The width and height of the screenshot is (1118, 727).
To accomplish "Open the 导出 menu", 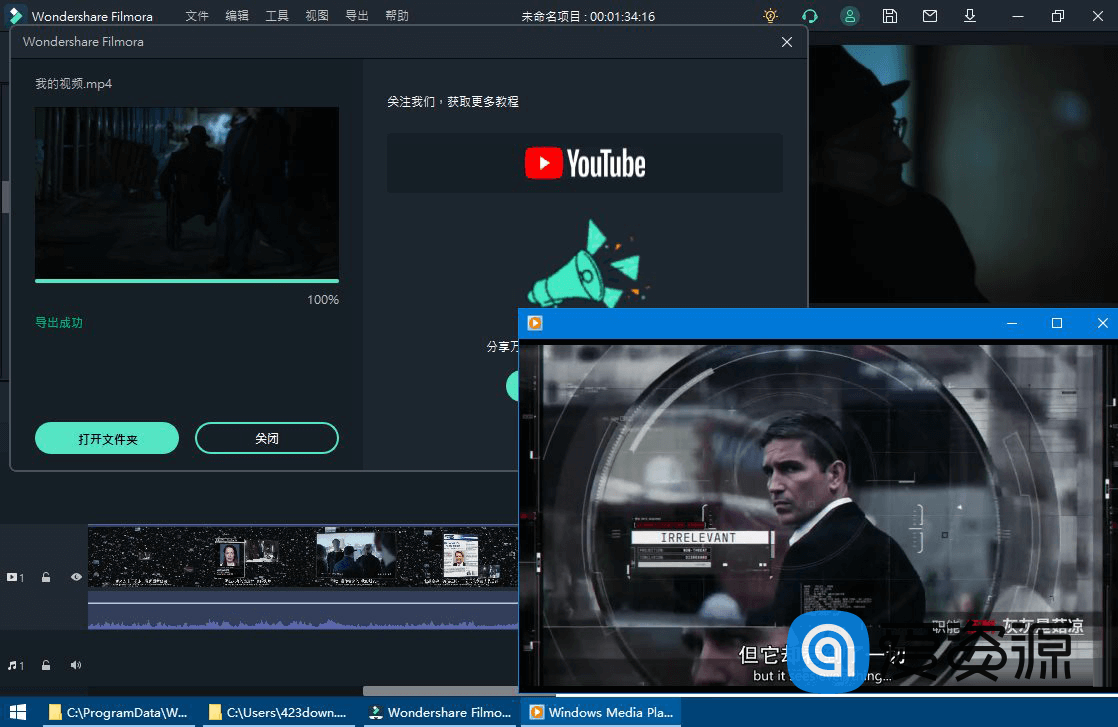I will coord(356,16).
